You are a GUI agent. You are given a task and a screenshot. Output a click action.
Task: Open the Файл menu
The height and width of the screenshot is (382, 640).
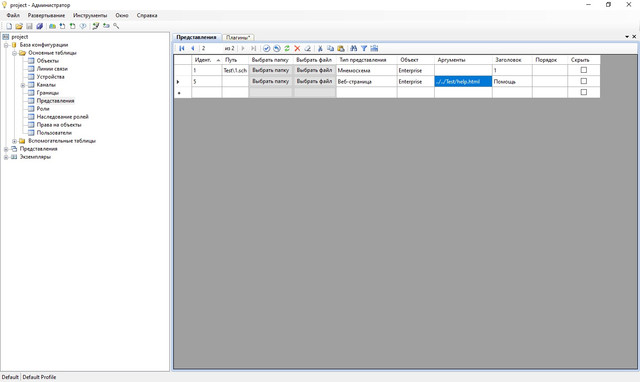13,15
